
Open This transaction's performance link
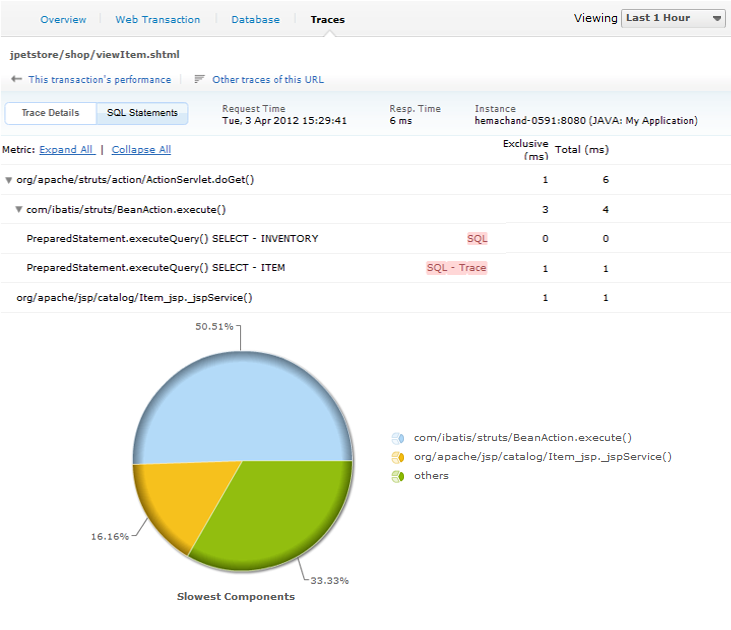click(x=99, y=79)
